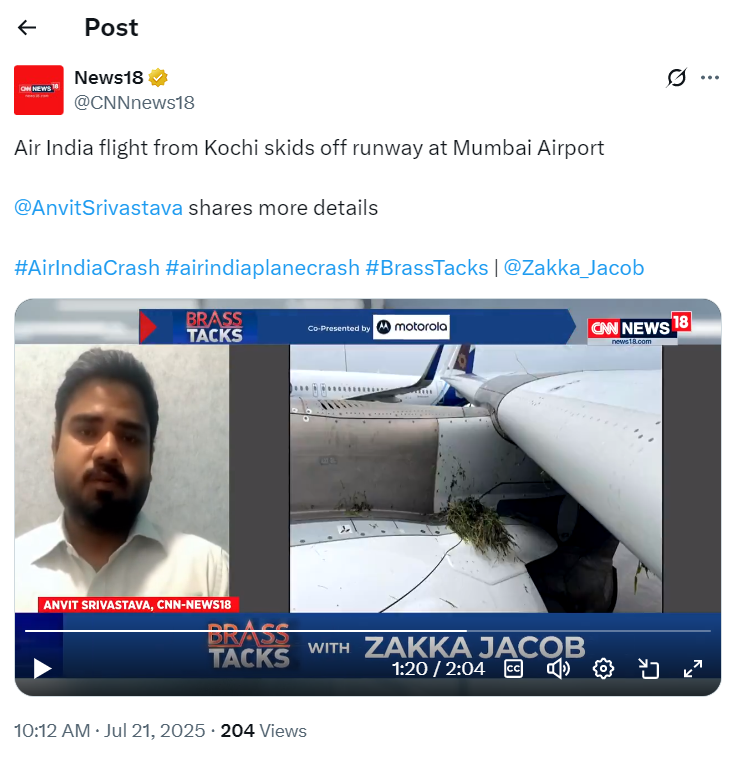
Task: Open the News18 profile avatar
Action: click(x=39, y=90)
